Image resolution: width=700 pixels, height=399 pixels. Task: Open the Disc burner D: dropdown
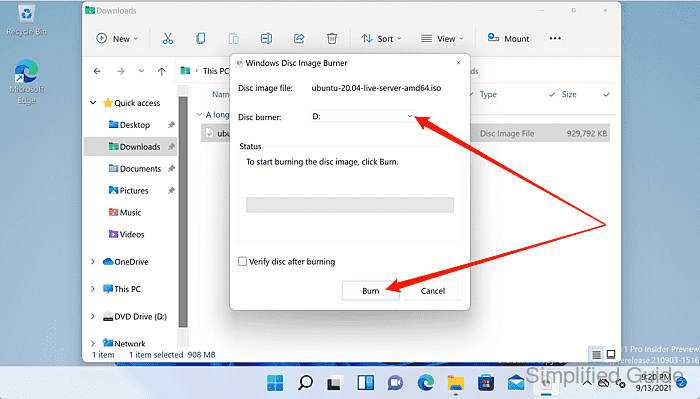coord(363,116)
